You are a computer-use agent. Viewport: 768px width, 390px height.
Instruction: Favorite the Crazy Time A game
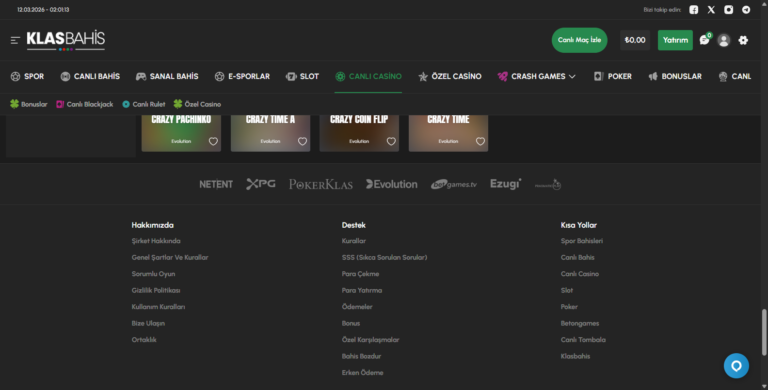[302, 141]
